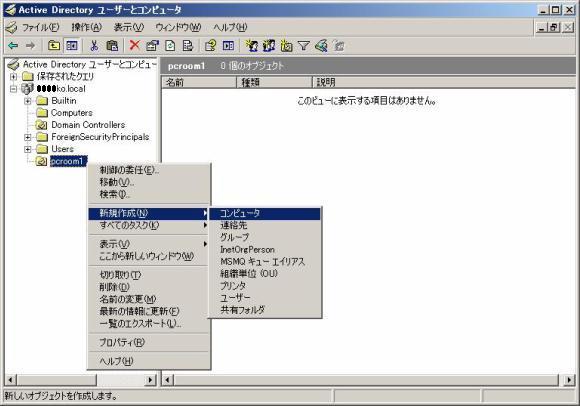Click left arrow of results pane scrollbar
Viewport: 580px width, 406px height.
(168, 380)
